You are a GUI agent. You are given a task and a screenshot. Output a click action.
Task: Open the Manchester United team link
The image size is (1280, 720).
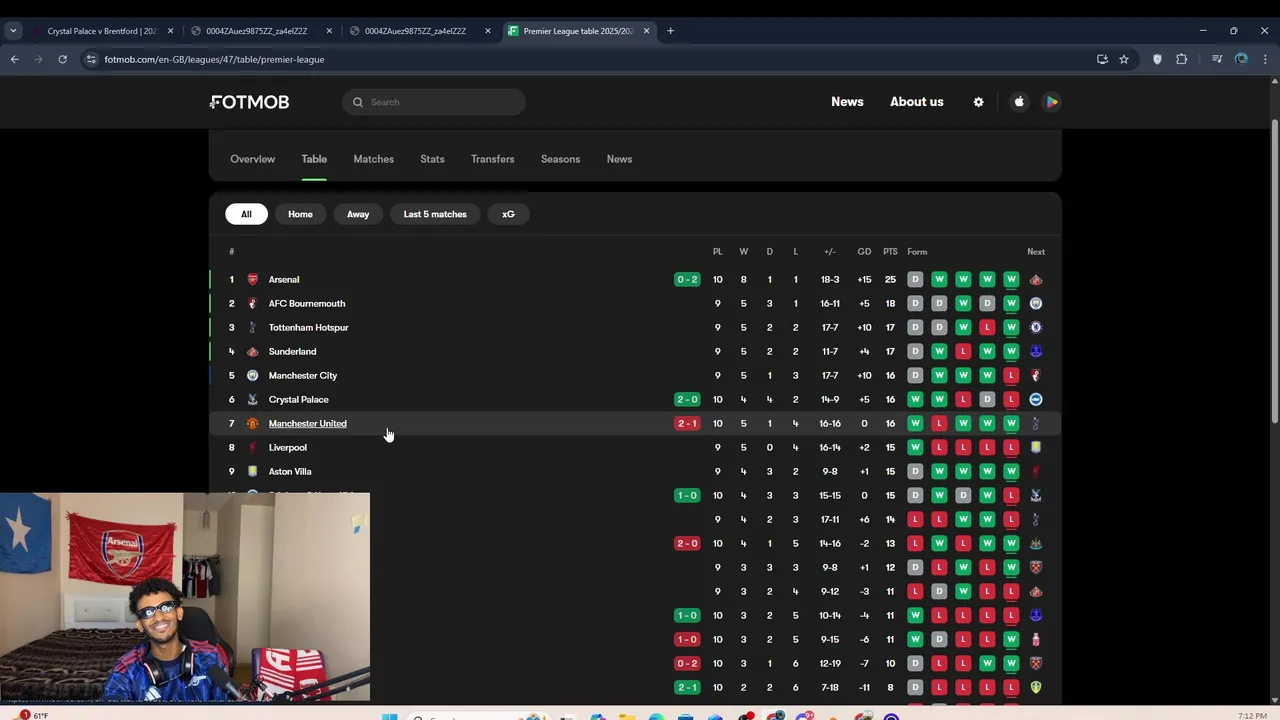307,424
